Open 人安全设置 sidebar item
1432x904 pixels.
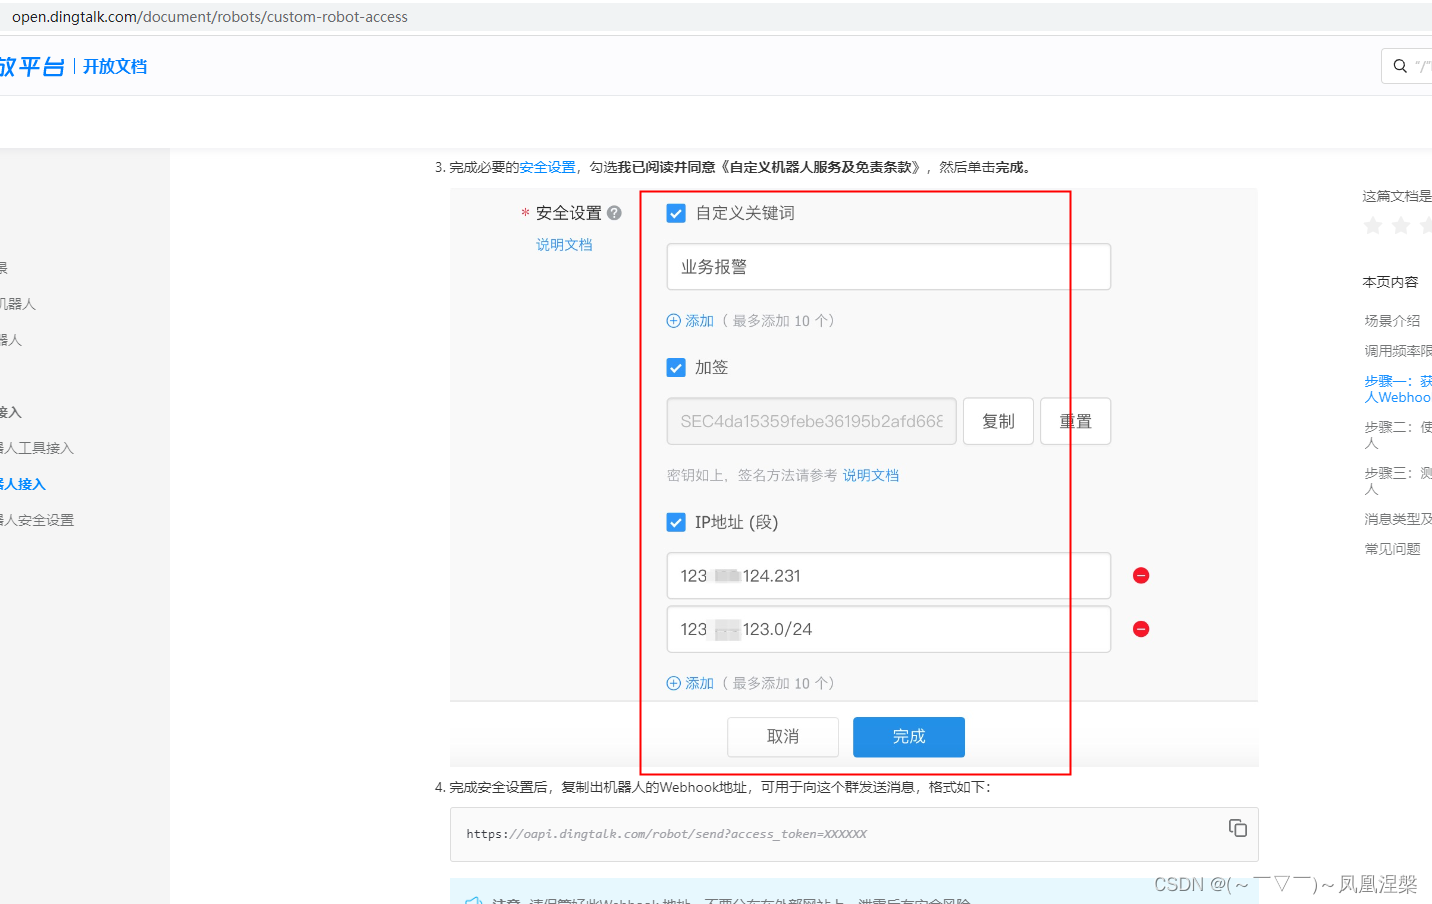click(37, 520)
